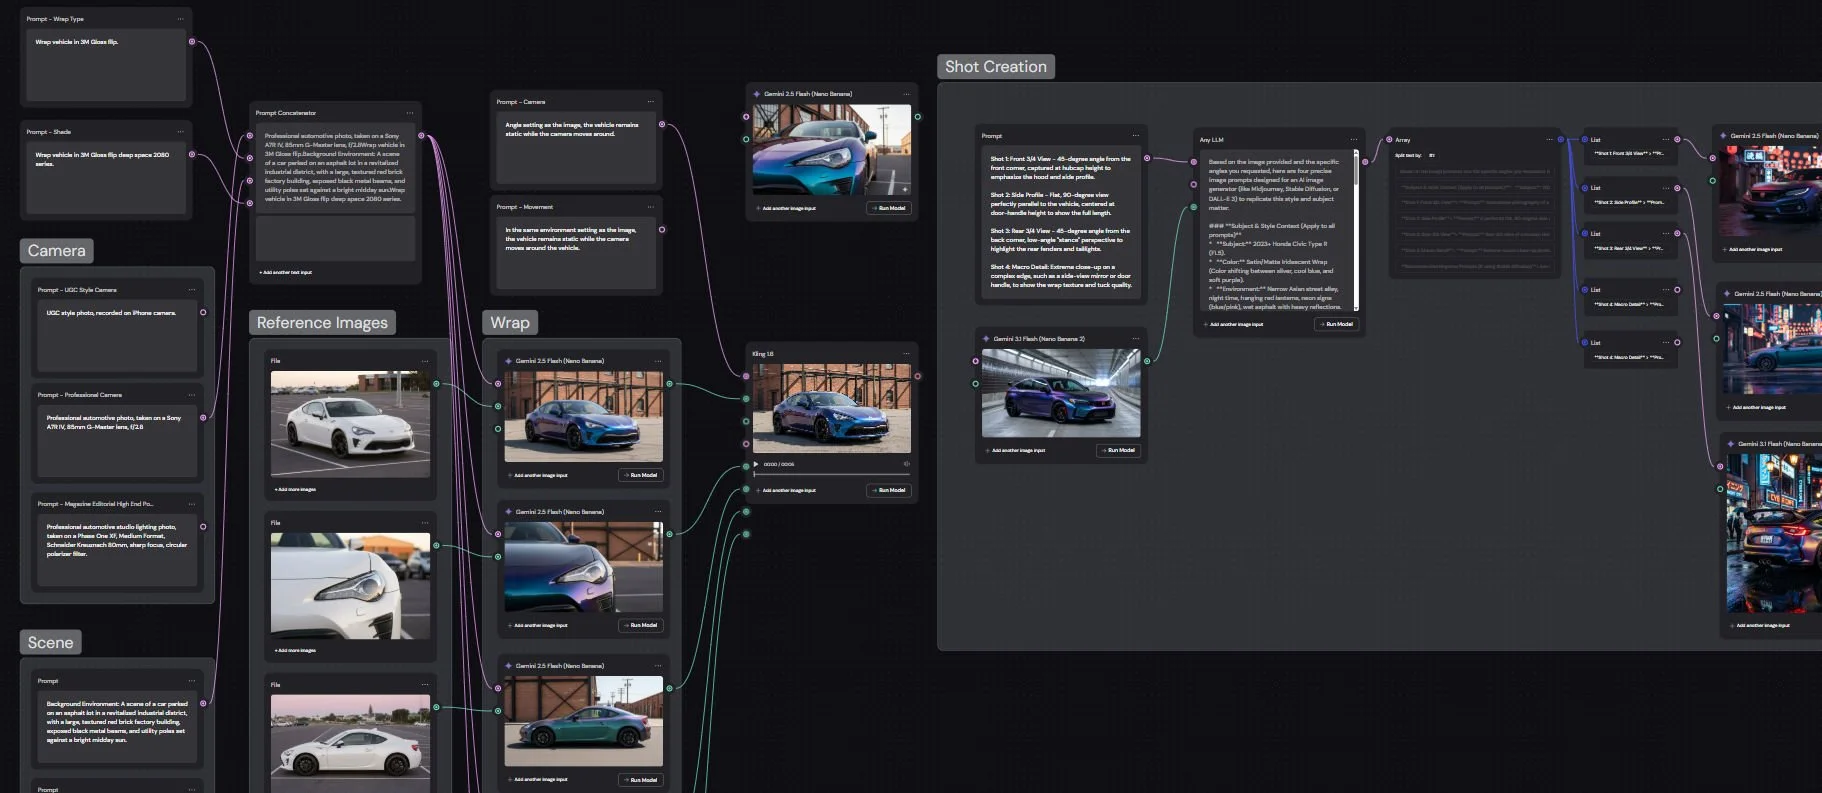The width and height of the screenshot is (1822, 793).
Task: Click output port of white car front File node
Action: [436, 384]
